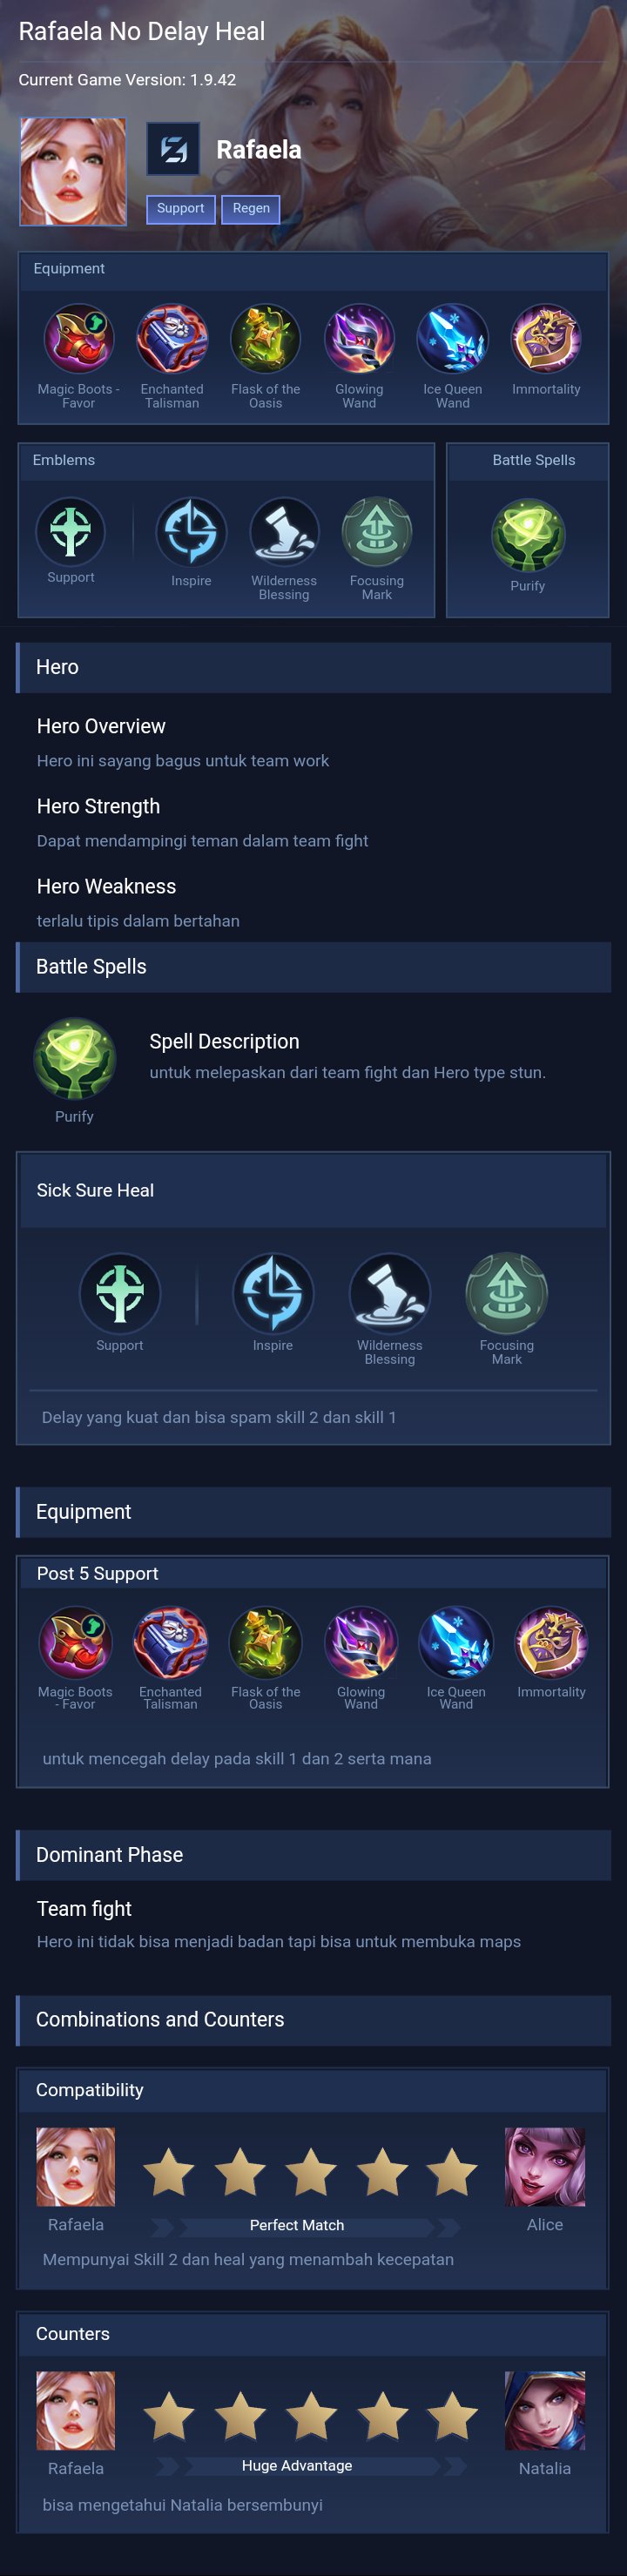Open the Purify icon in the top Battle Spells panel
Image resolution: width=627 pixels, height=2576 pixels.
click(x=528, y=535)
